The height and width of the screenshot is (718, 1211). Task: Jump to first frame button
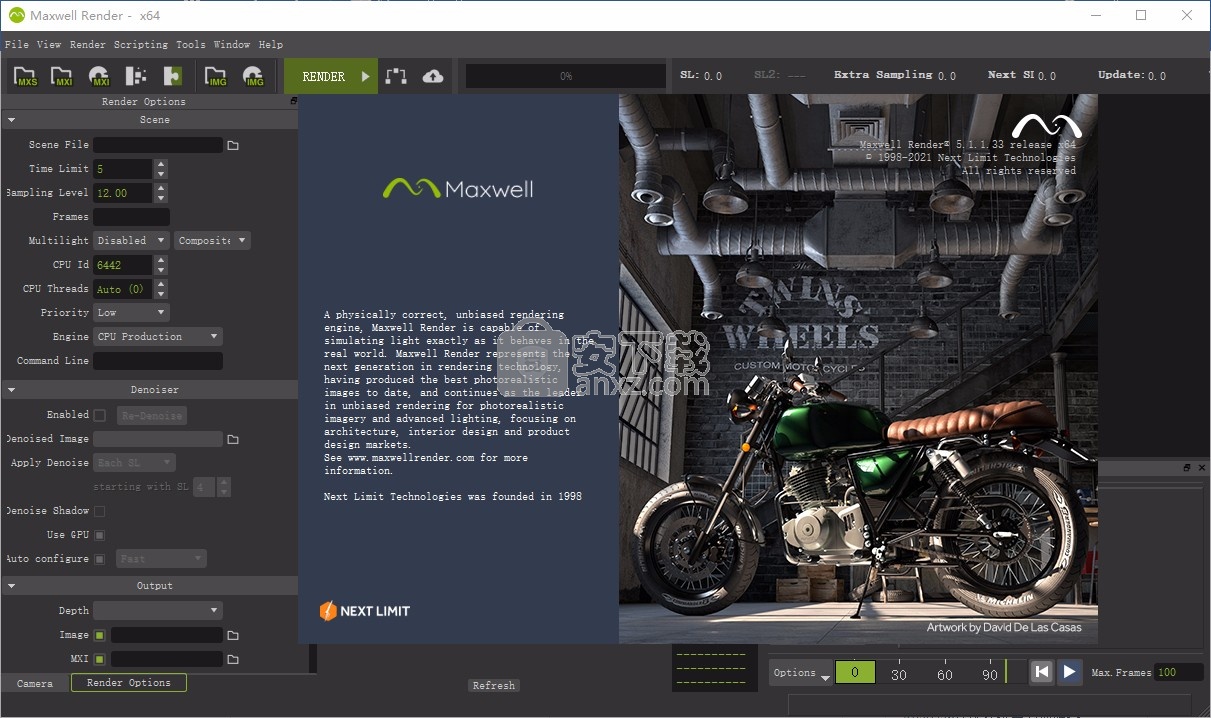(x=1041, y=672)
